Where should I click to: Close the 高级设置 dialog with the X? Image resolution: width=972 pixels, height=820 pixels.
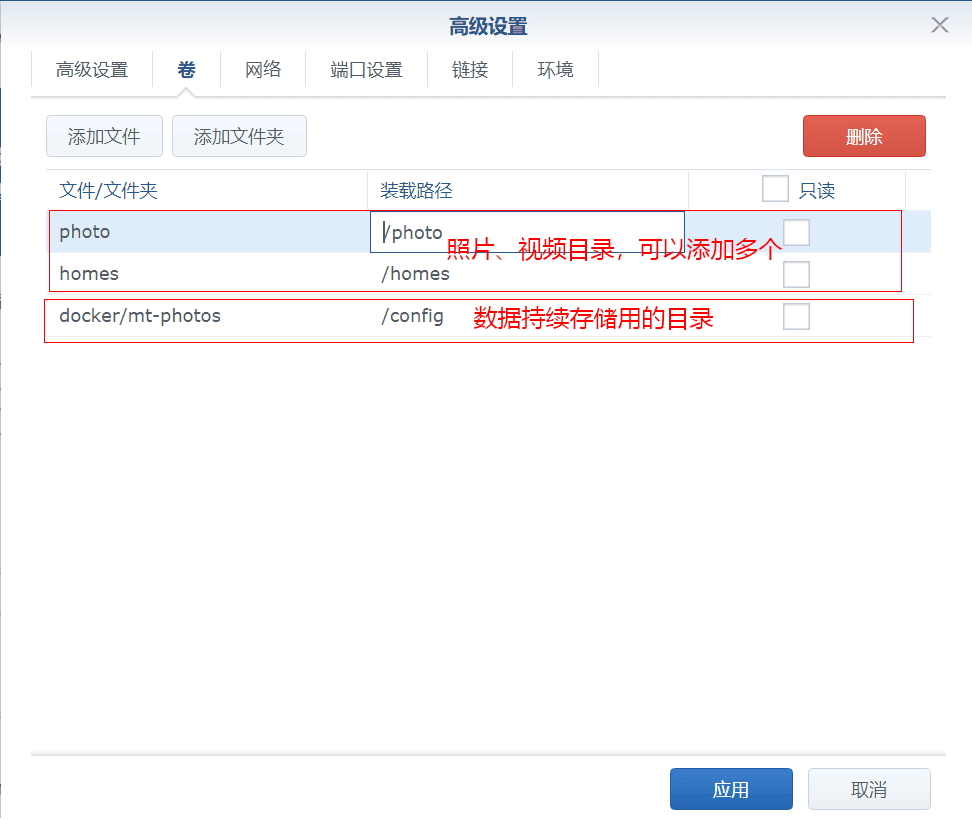(x=939, y=26)
